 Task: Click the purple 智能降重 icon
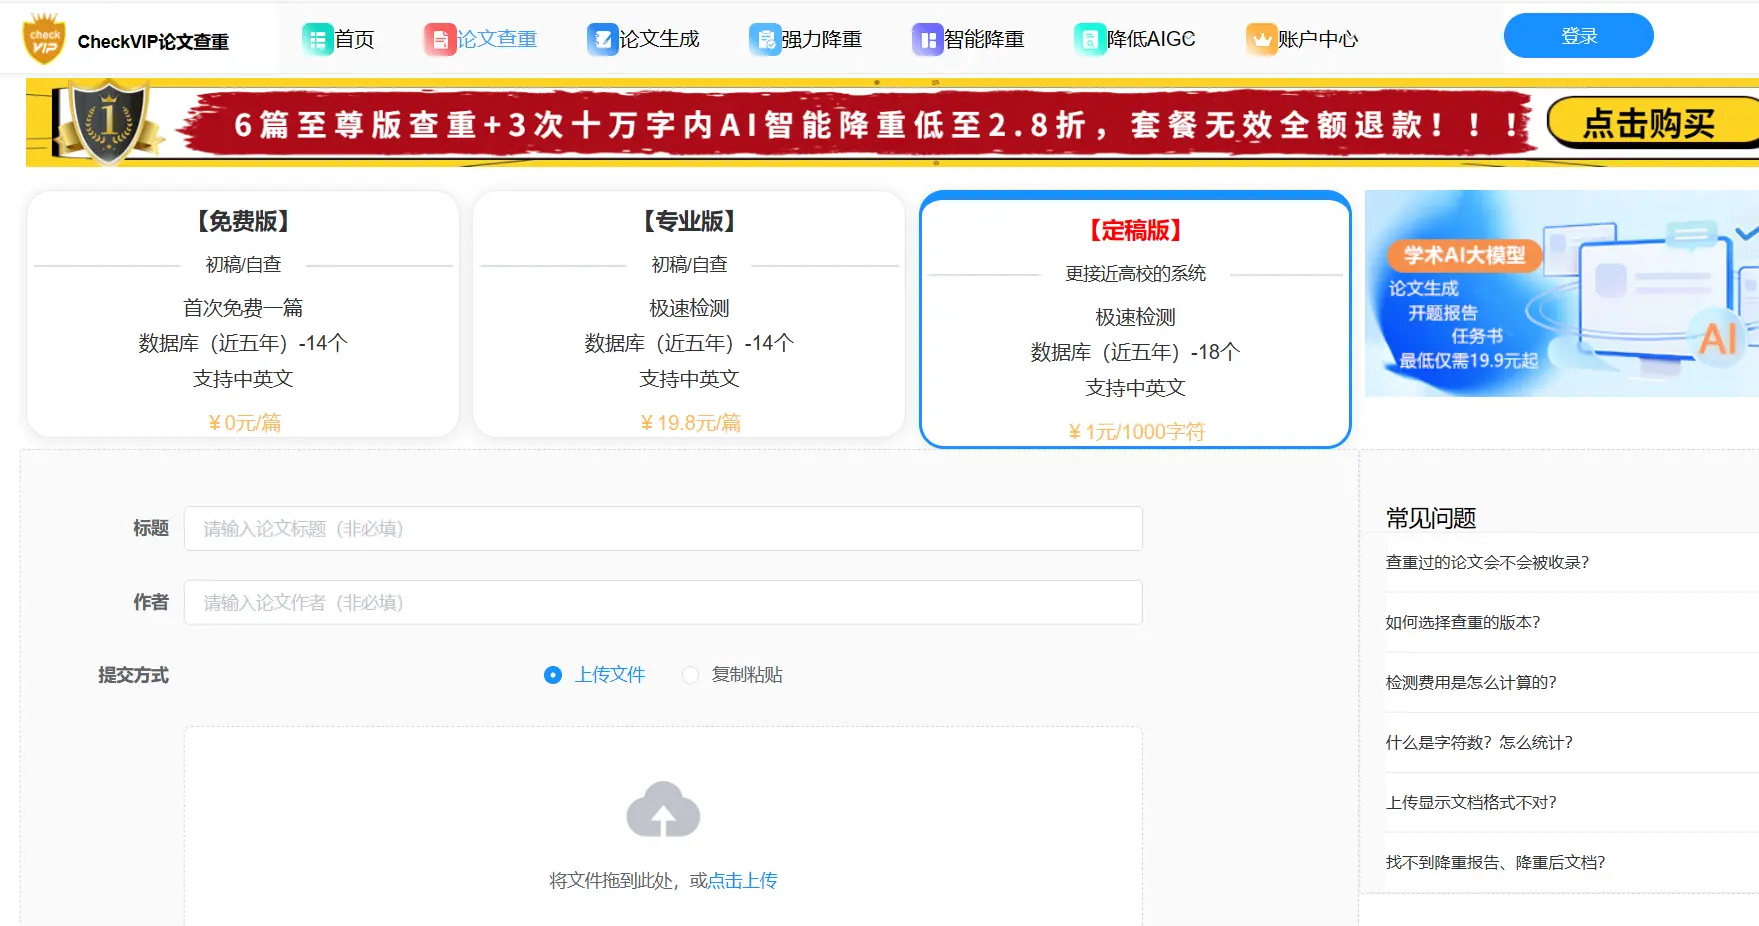[927, 40]
